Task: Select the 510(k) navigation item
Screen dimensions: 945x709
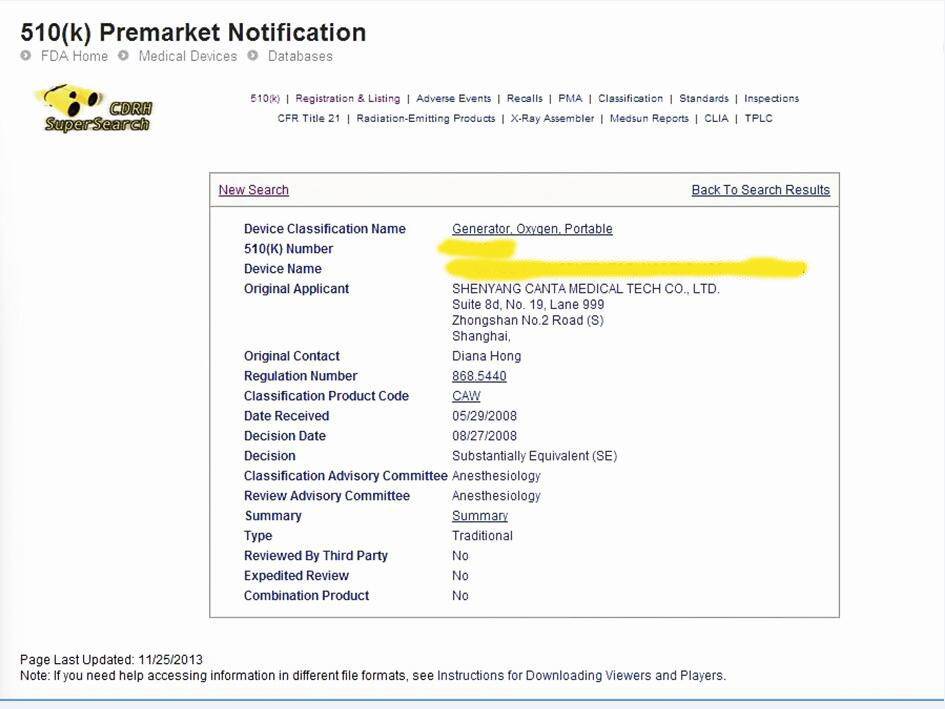Action: [265, 98]
